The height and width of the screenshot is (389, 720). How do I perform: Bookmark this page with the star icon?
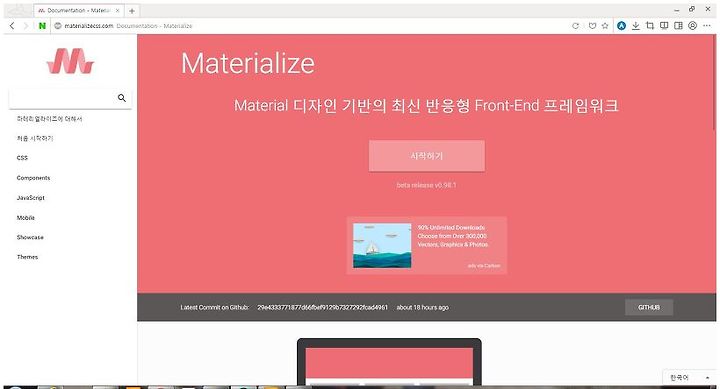click(605, 26)
